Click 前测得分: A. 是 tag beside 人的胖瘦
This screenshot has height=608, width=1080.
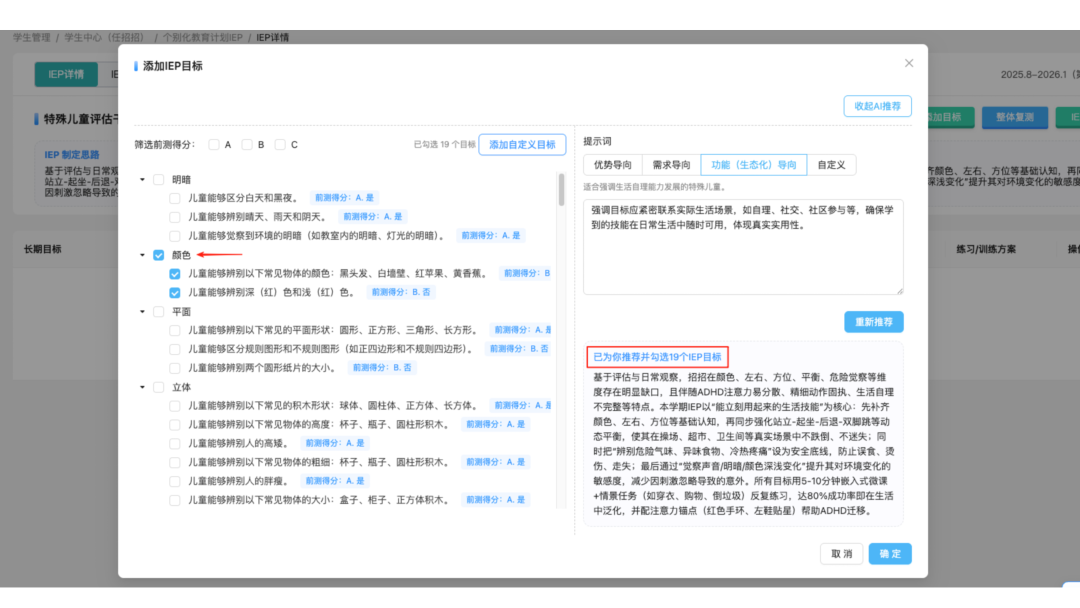(x=335, y=481)
